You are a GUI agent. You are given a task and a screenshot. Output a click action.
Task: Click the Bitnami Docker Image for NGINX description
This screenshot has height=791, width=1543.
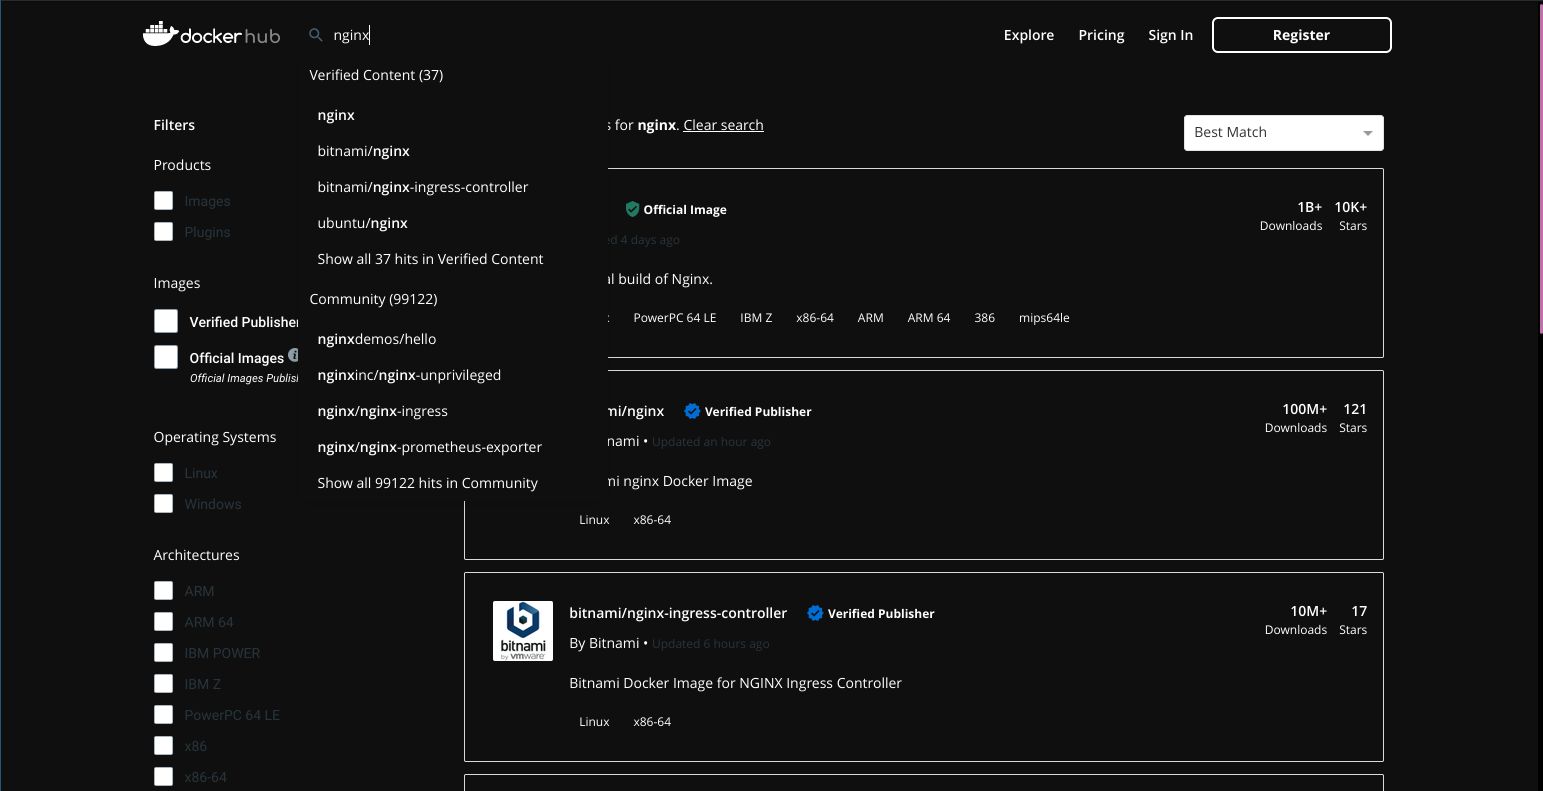pyautogui.click(x=735, y=683)
